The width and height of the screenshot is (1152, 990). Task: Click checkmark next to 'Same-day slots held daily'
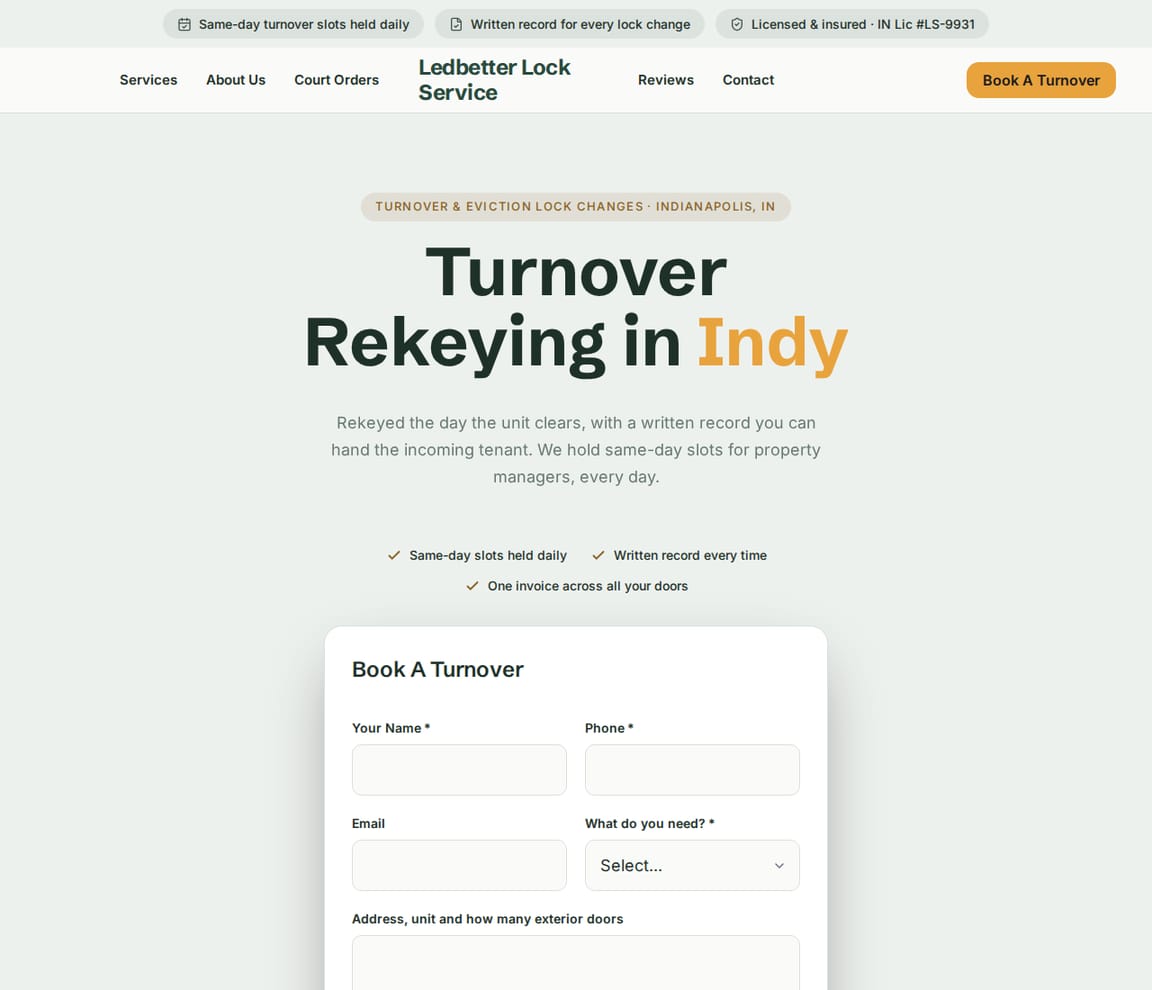[394, 555]
